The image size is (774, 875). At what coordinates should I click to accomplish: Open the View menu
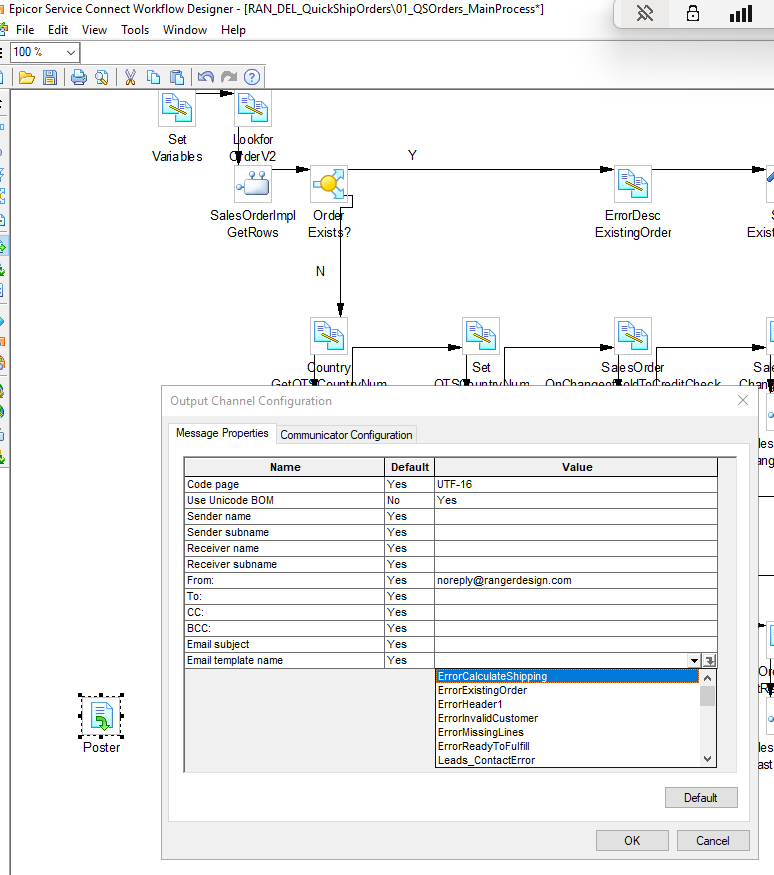point(94,30)
